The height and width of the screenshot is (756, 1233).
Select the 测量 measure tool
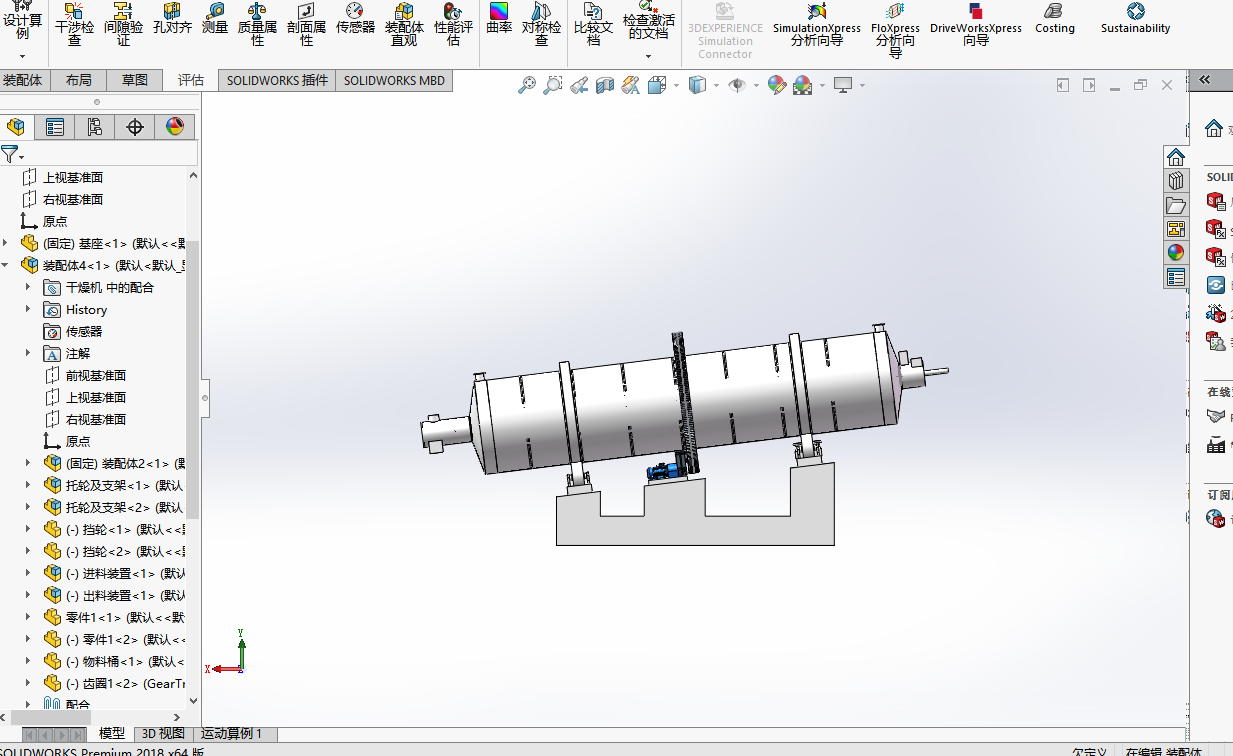[x=215, y=20]
